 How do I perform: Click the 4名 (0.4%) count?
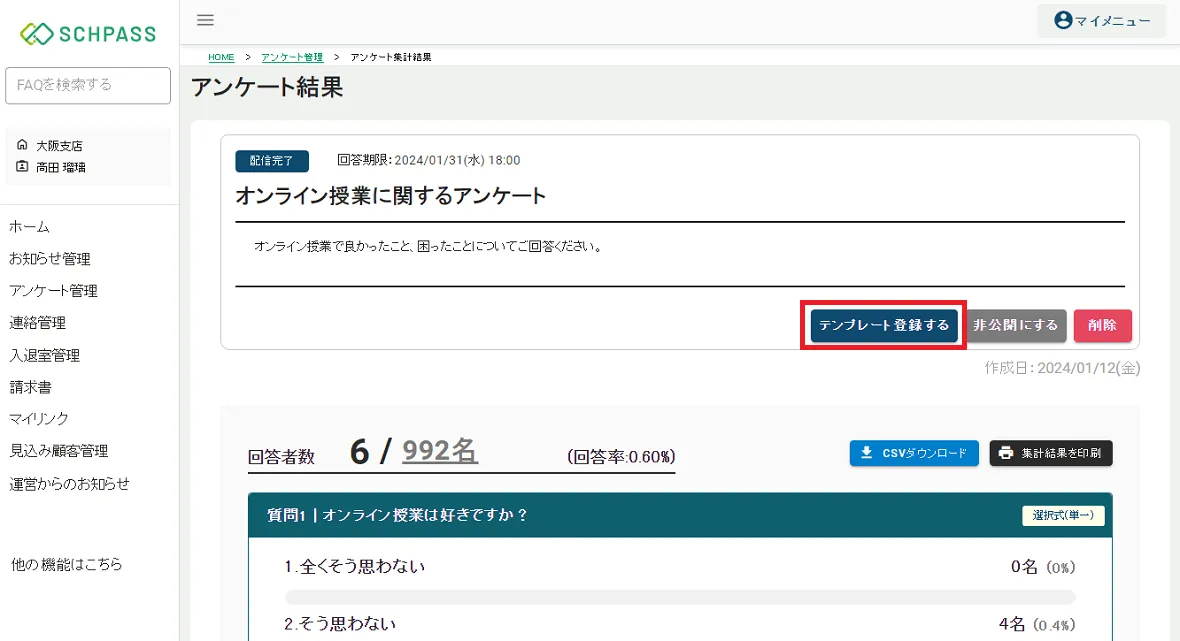pos(1037,624)
